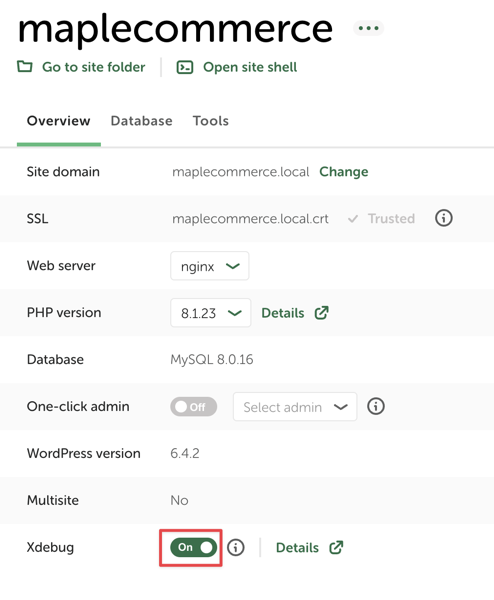Click the SSL row label
The height and width of the screenshot is (600, 494).
pyautogui.click(x=37, y=219)
